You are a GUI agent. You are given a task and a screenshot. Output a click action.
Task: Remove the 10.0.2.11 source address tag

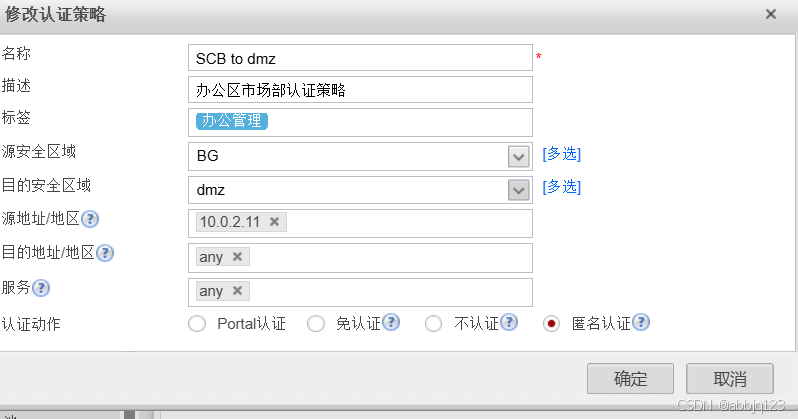(x=275, y=222)
